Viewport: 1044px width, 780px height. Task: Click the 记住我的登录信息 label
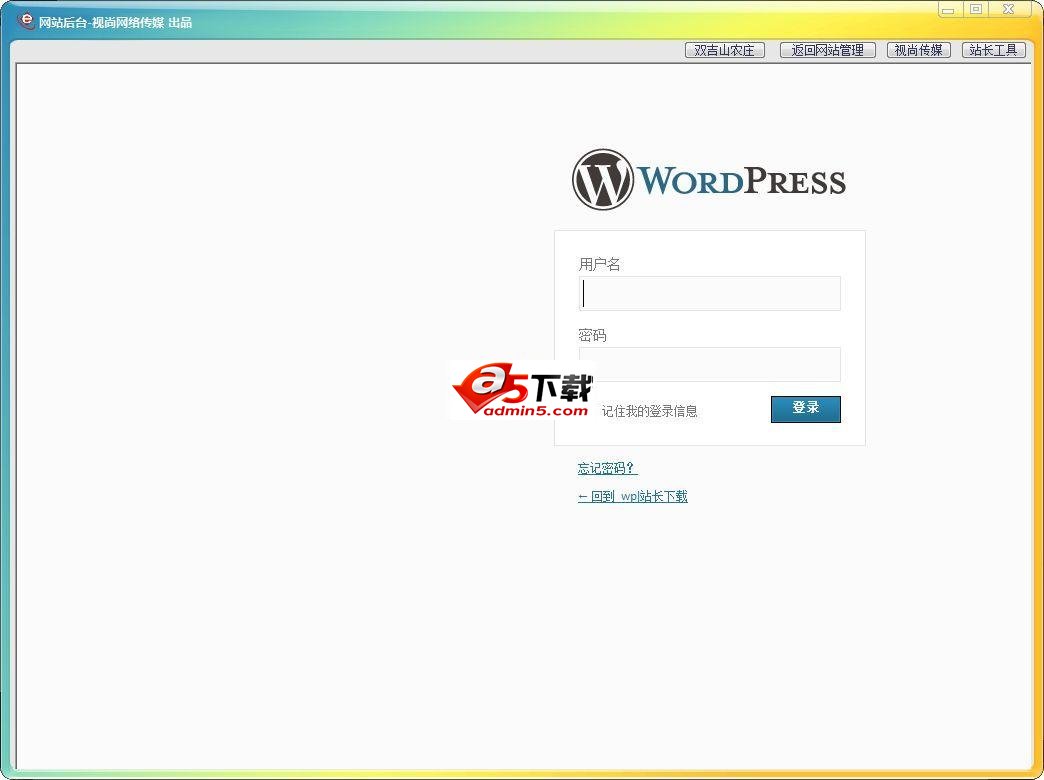click(x=649, y=411)
